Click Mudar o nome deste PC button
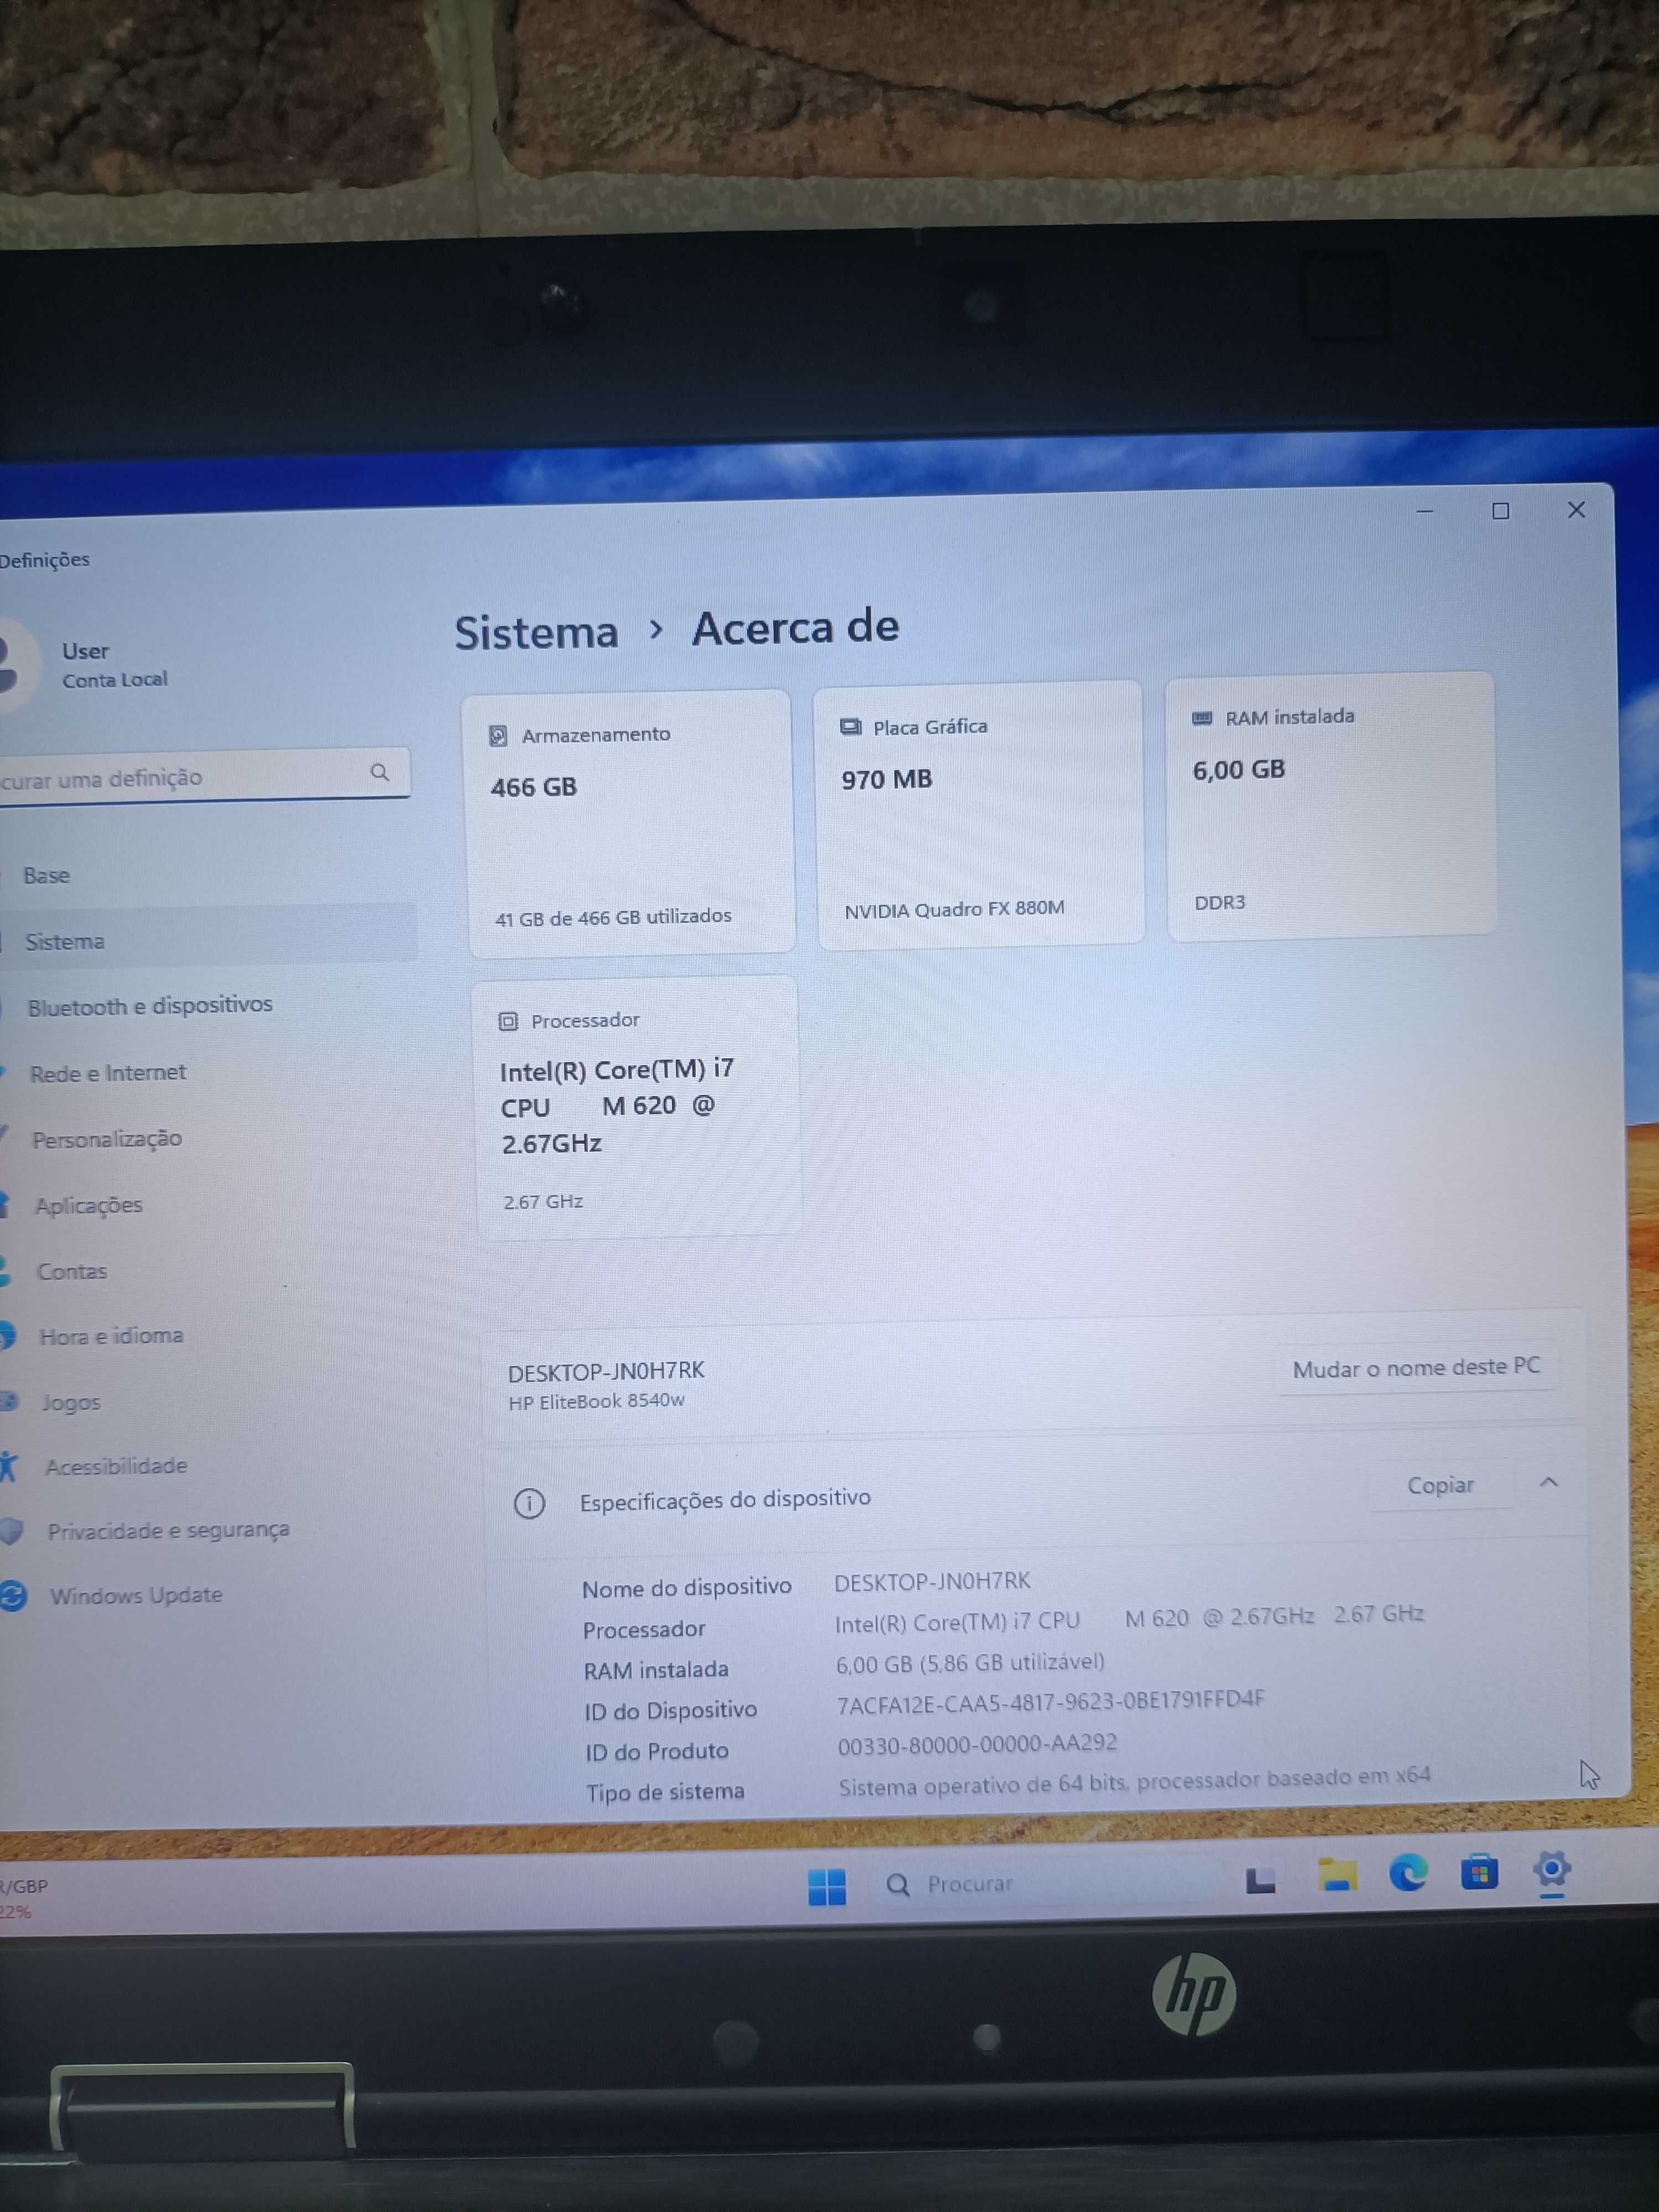This screenshot has width=1659, height=2212. [1415, 1367]
